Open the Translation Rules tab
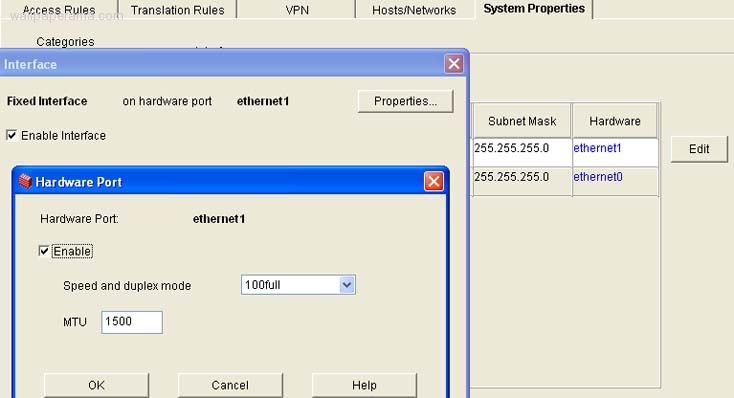Viewport: 734px width, 398px height. pos(177,9)
